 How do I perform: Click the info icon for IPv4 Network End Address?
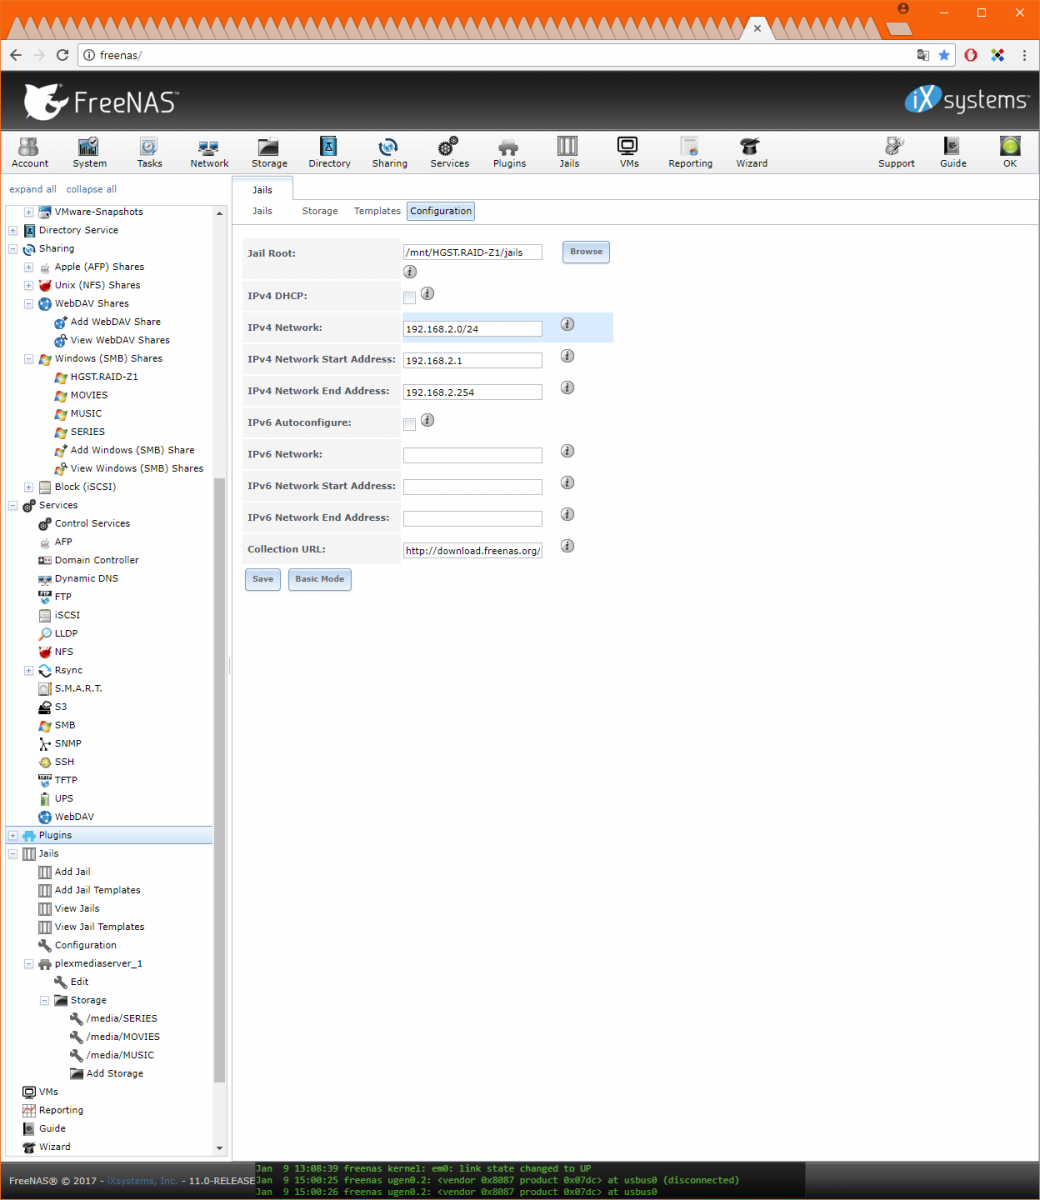[567, 387]
